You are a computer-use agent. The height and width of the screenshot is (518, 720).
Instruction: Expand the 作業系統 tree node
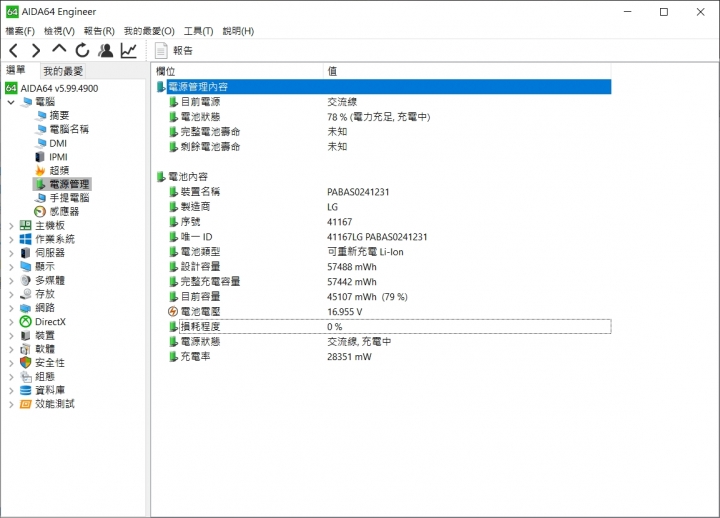[x=11, y=239]
